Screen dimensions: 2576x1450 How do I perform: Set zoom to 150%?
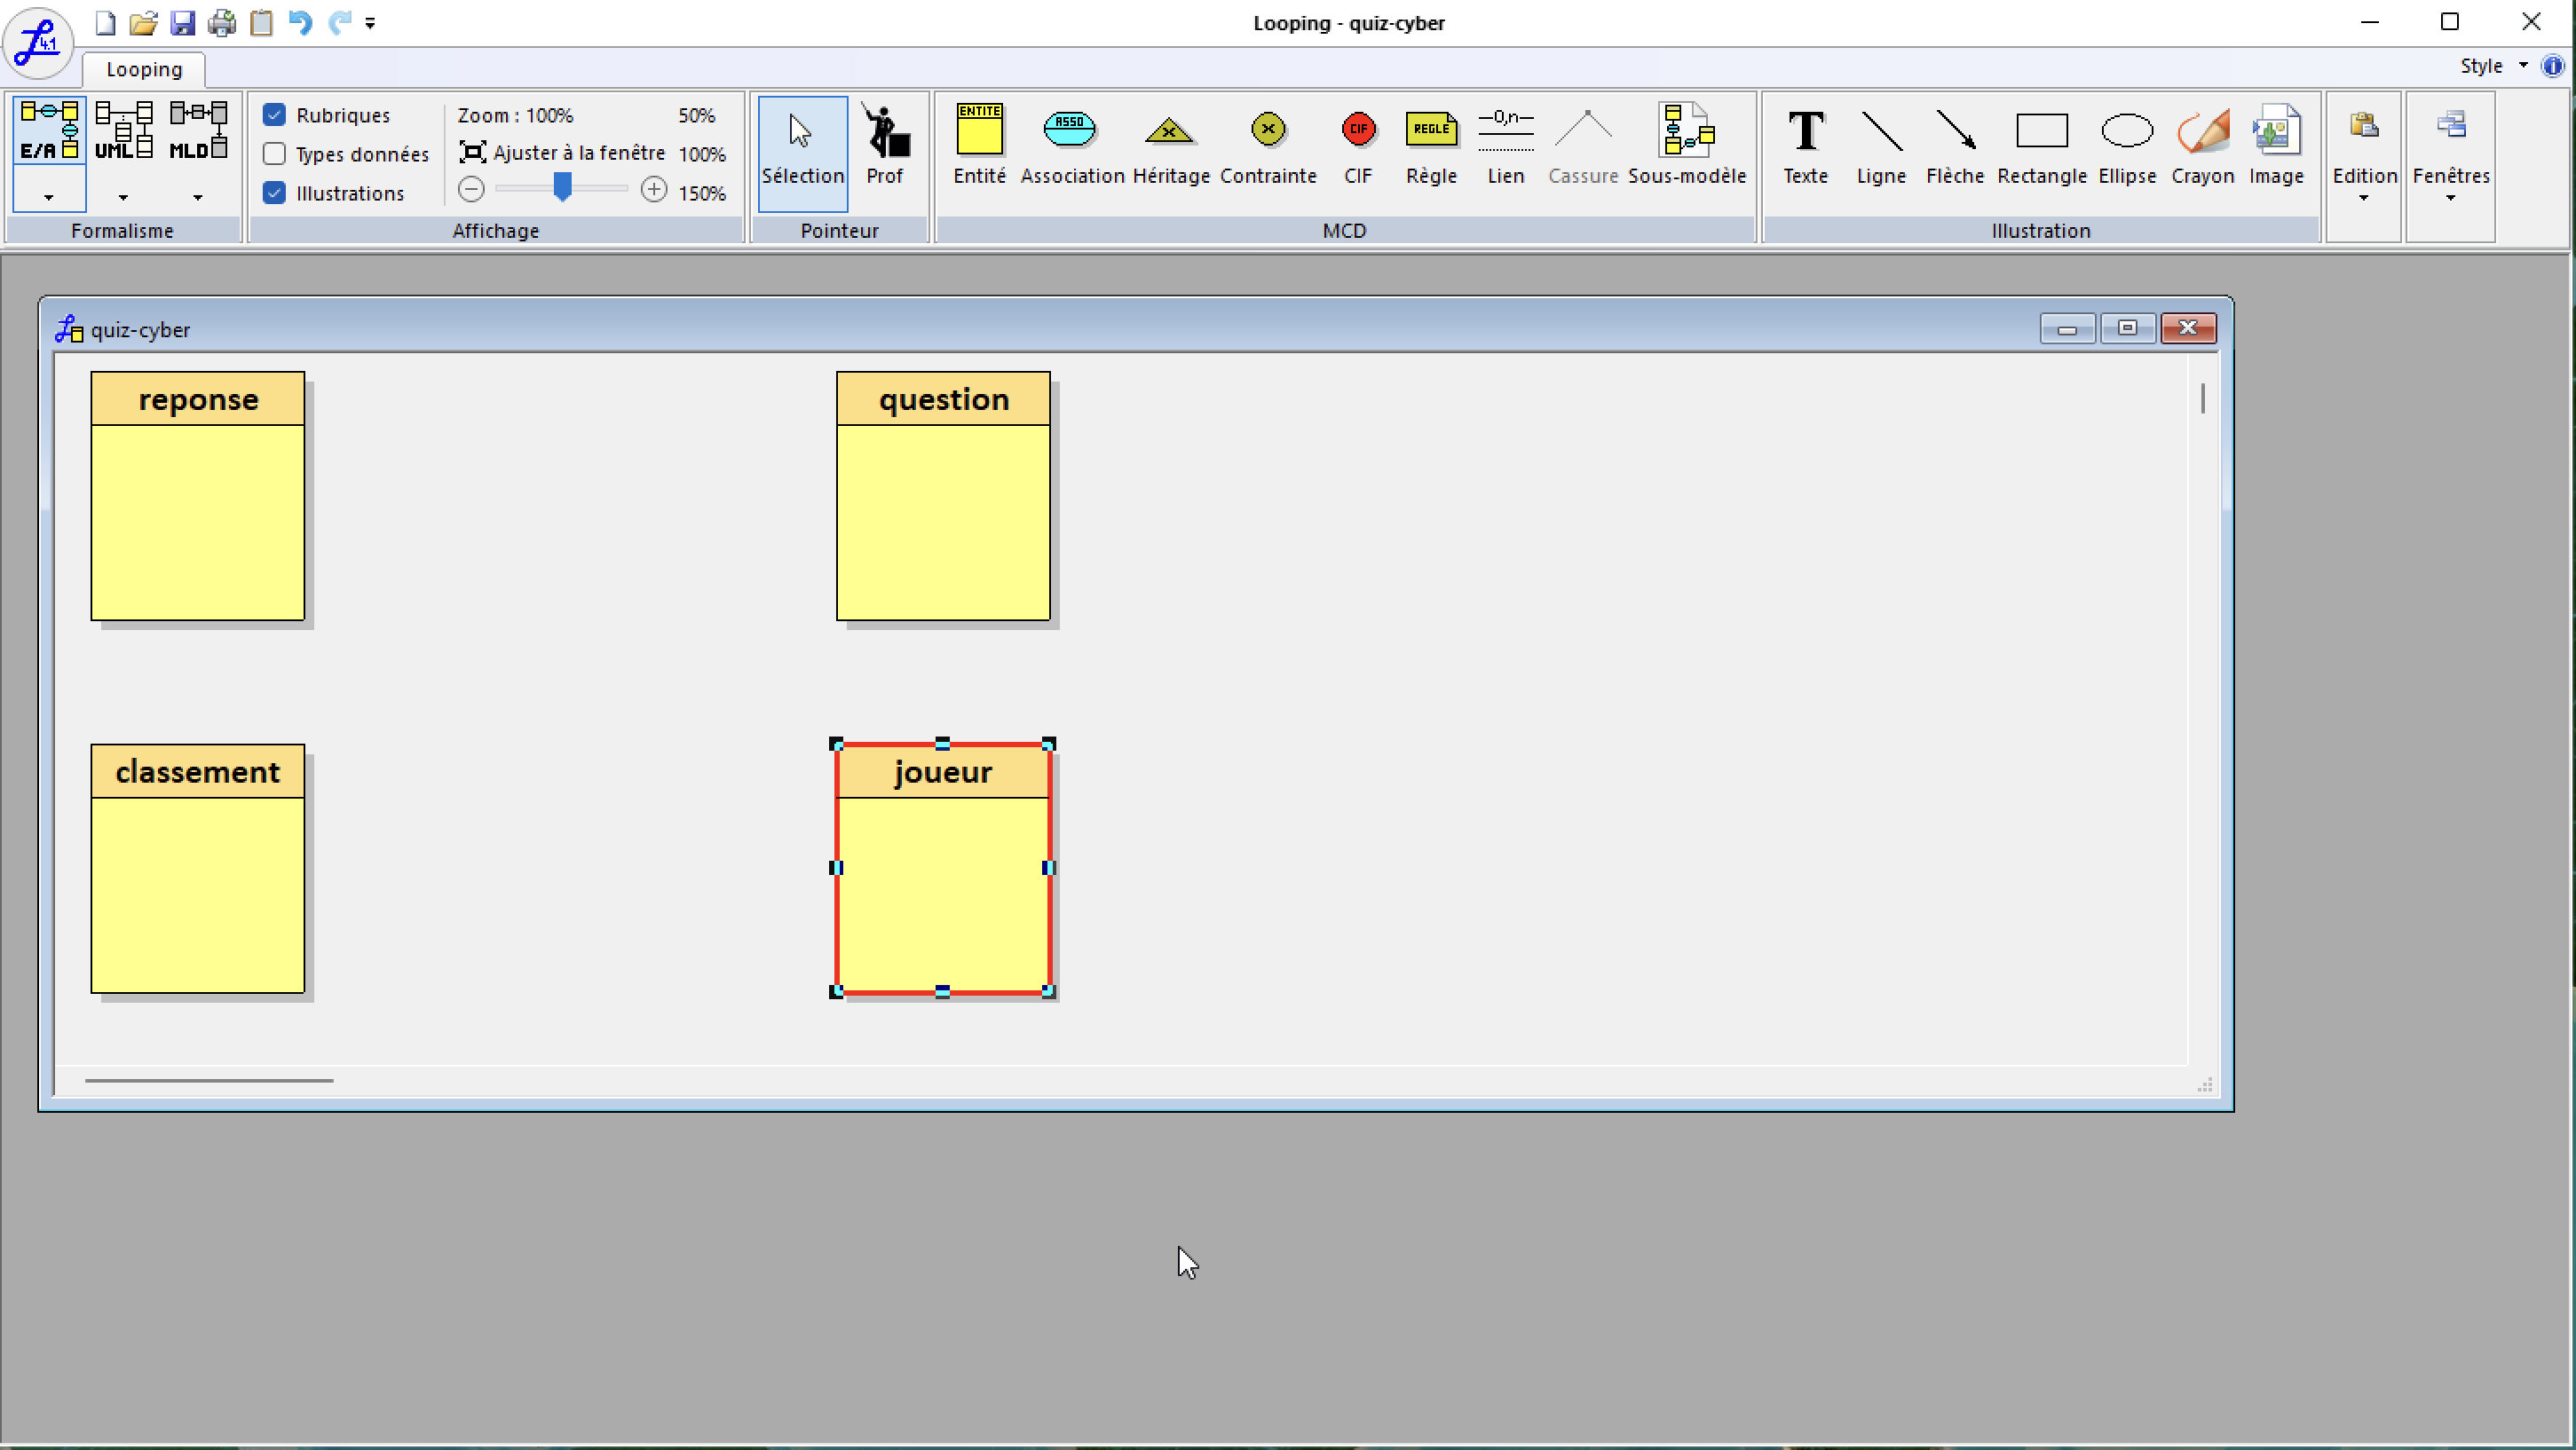point(702,193)
